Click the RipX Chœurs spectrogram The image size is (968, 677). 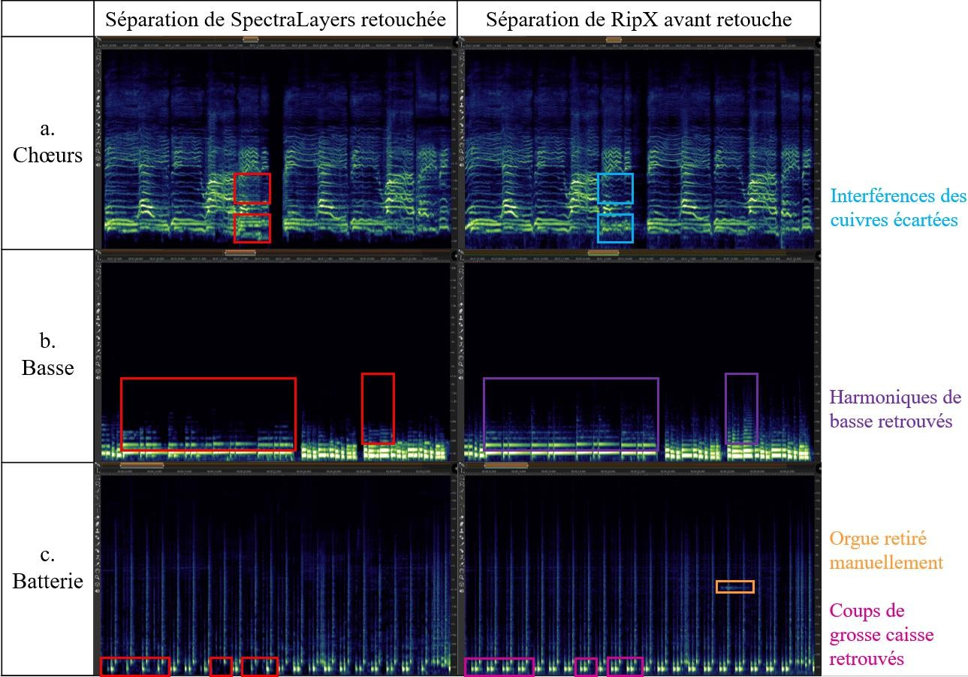(640, 147)
